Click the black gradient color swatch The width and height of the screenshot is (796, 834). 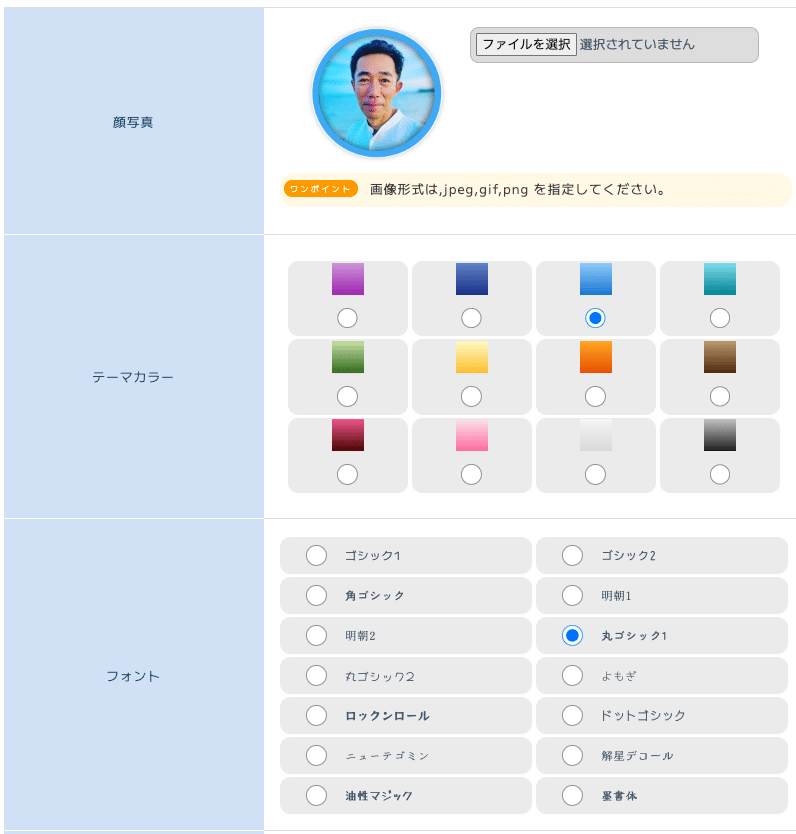coord(720,435)
